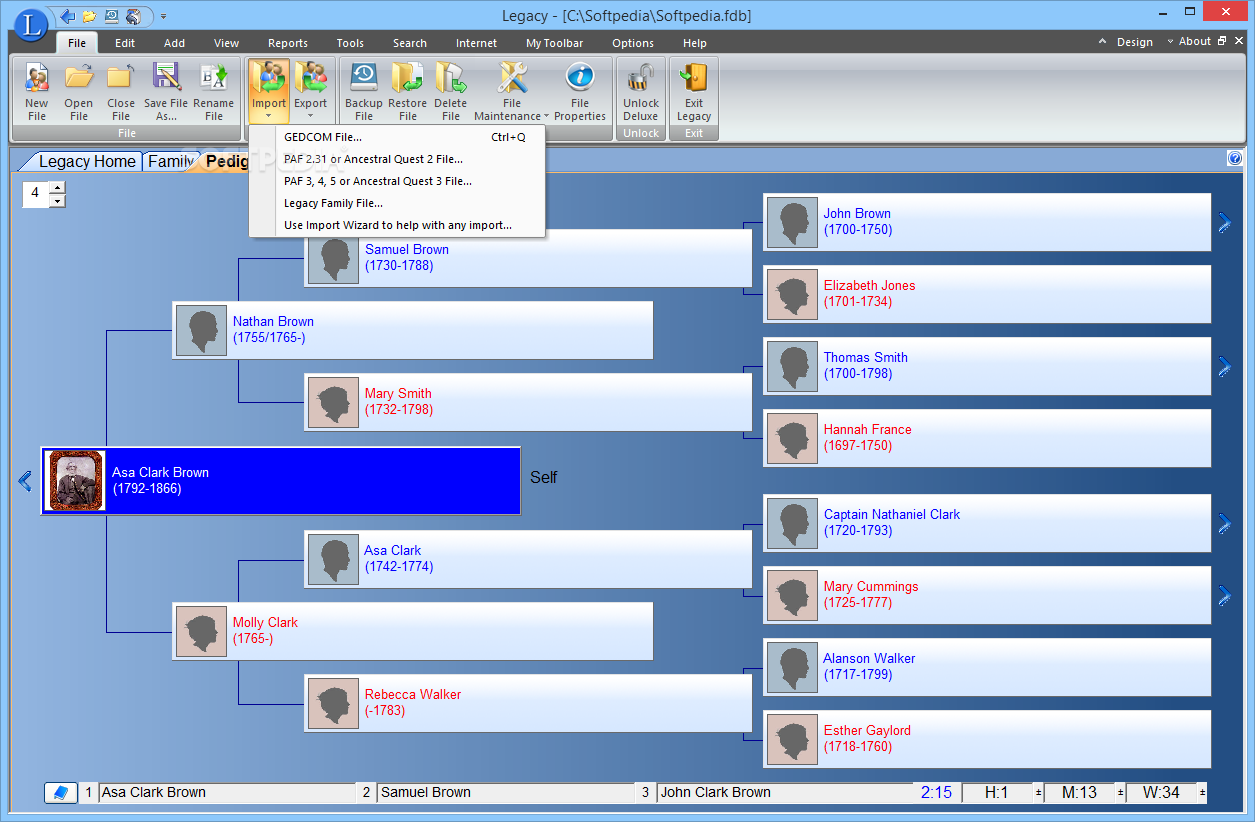Choose PAF 3, 4, 5 or Ancestral Quest 3 File
This screenshot has width=1255, height=822.
[x=397, y=181]
